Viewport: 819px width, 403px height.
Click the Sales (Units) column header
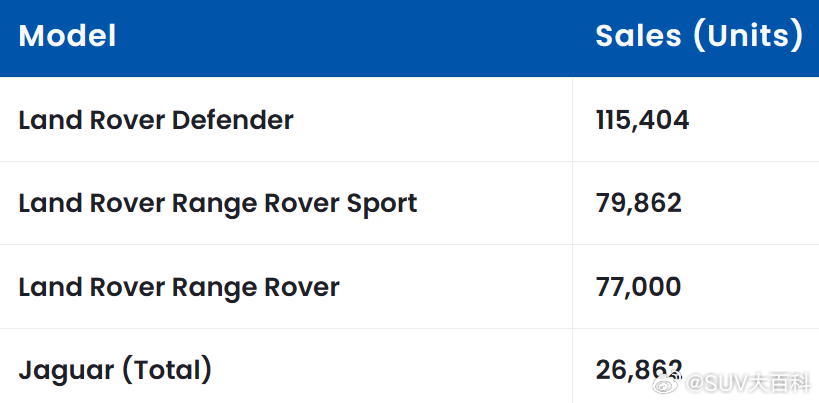coord(699,35)
